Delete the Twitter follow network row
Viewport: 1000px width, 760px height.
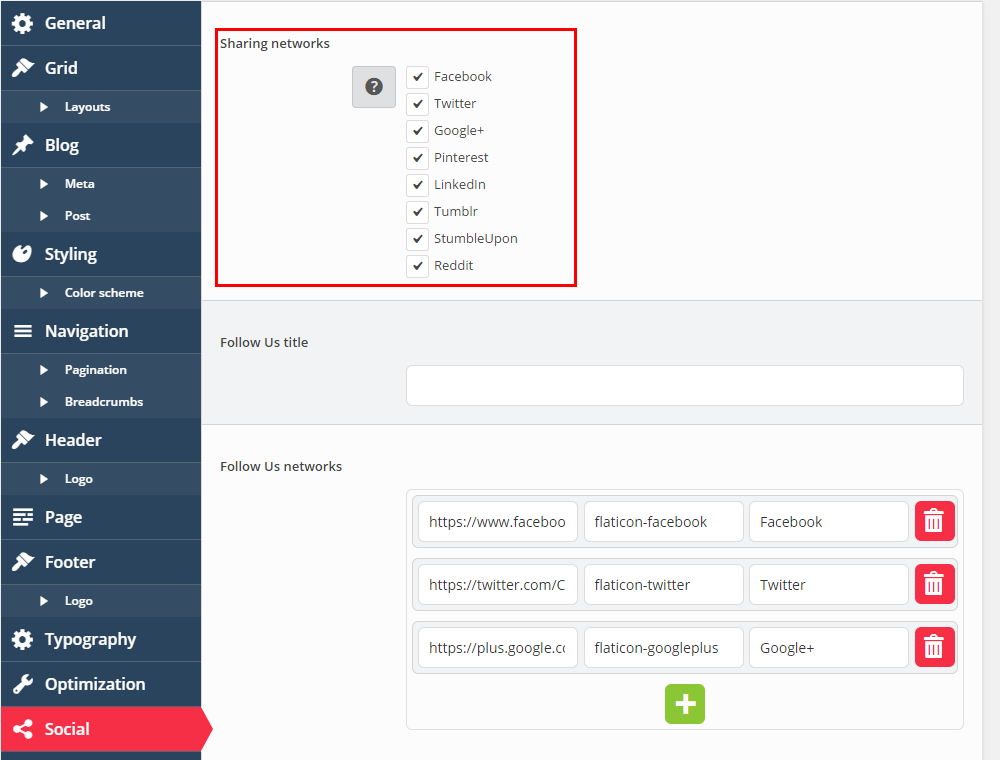point(934,584)
